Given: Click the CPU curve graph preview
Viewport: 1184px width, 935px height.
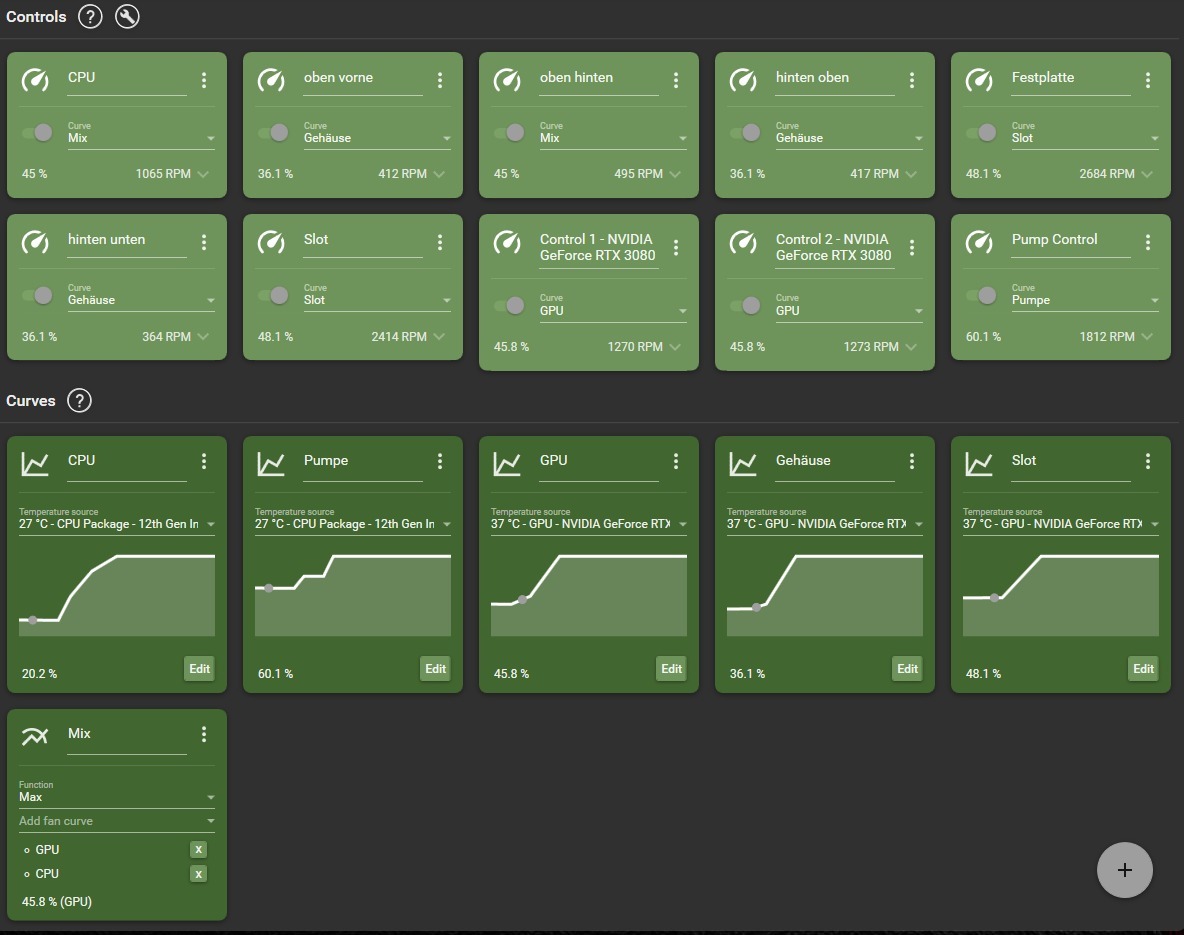Looking at the screenshot, I should (x=117, y=594).
